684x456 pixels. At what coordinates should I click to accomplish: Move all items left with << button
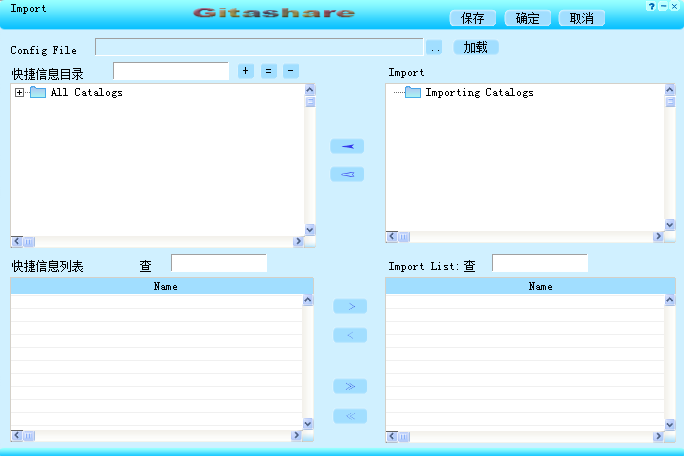click(350, 416)
